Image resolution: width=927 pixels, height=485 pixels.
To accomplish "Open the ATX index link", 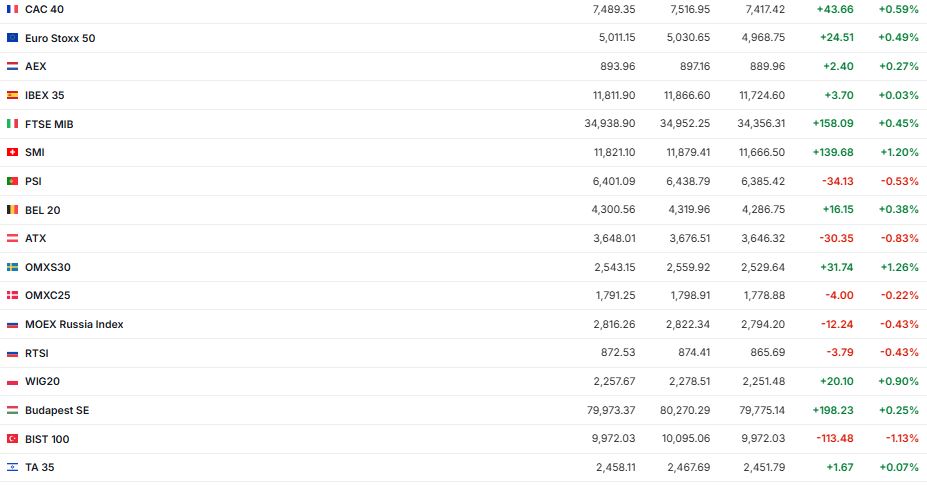I will (36, 239).
